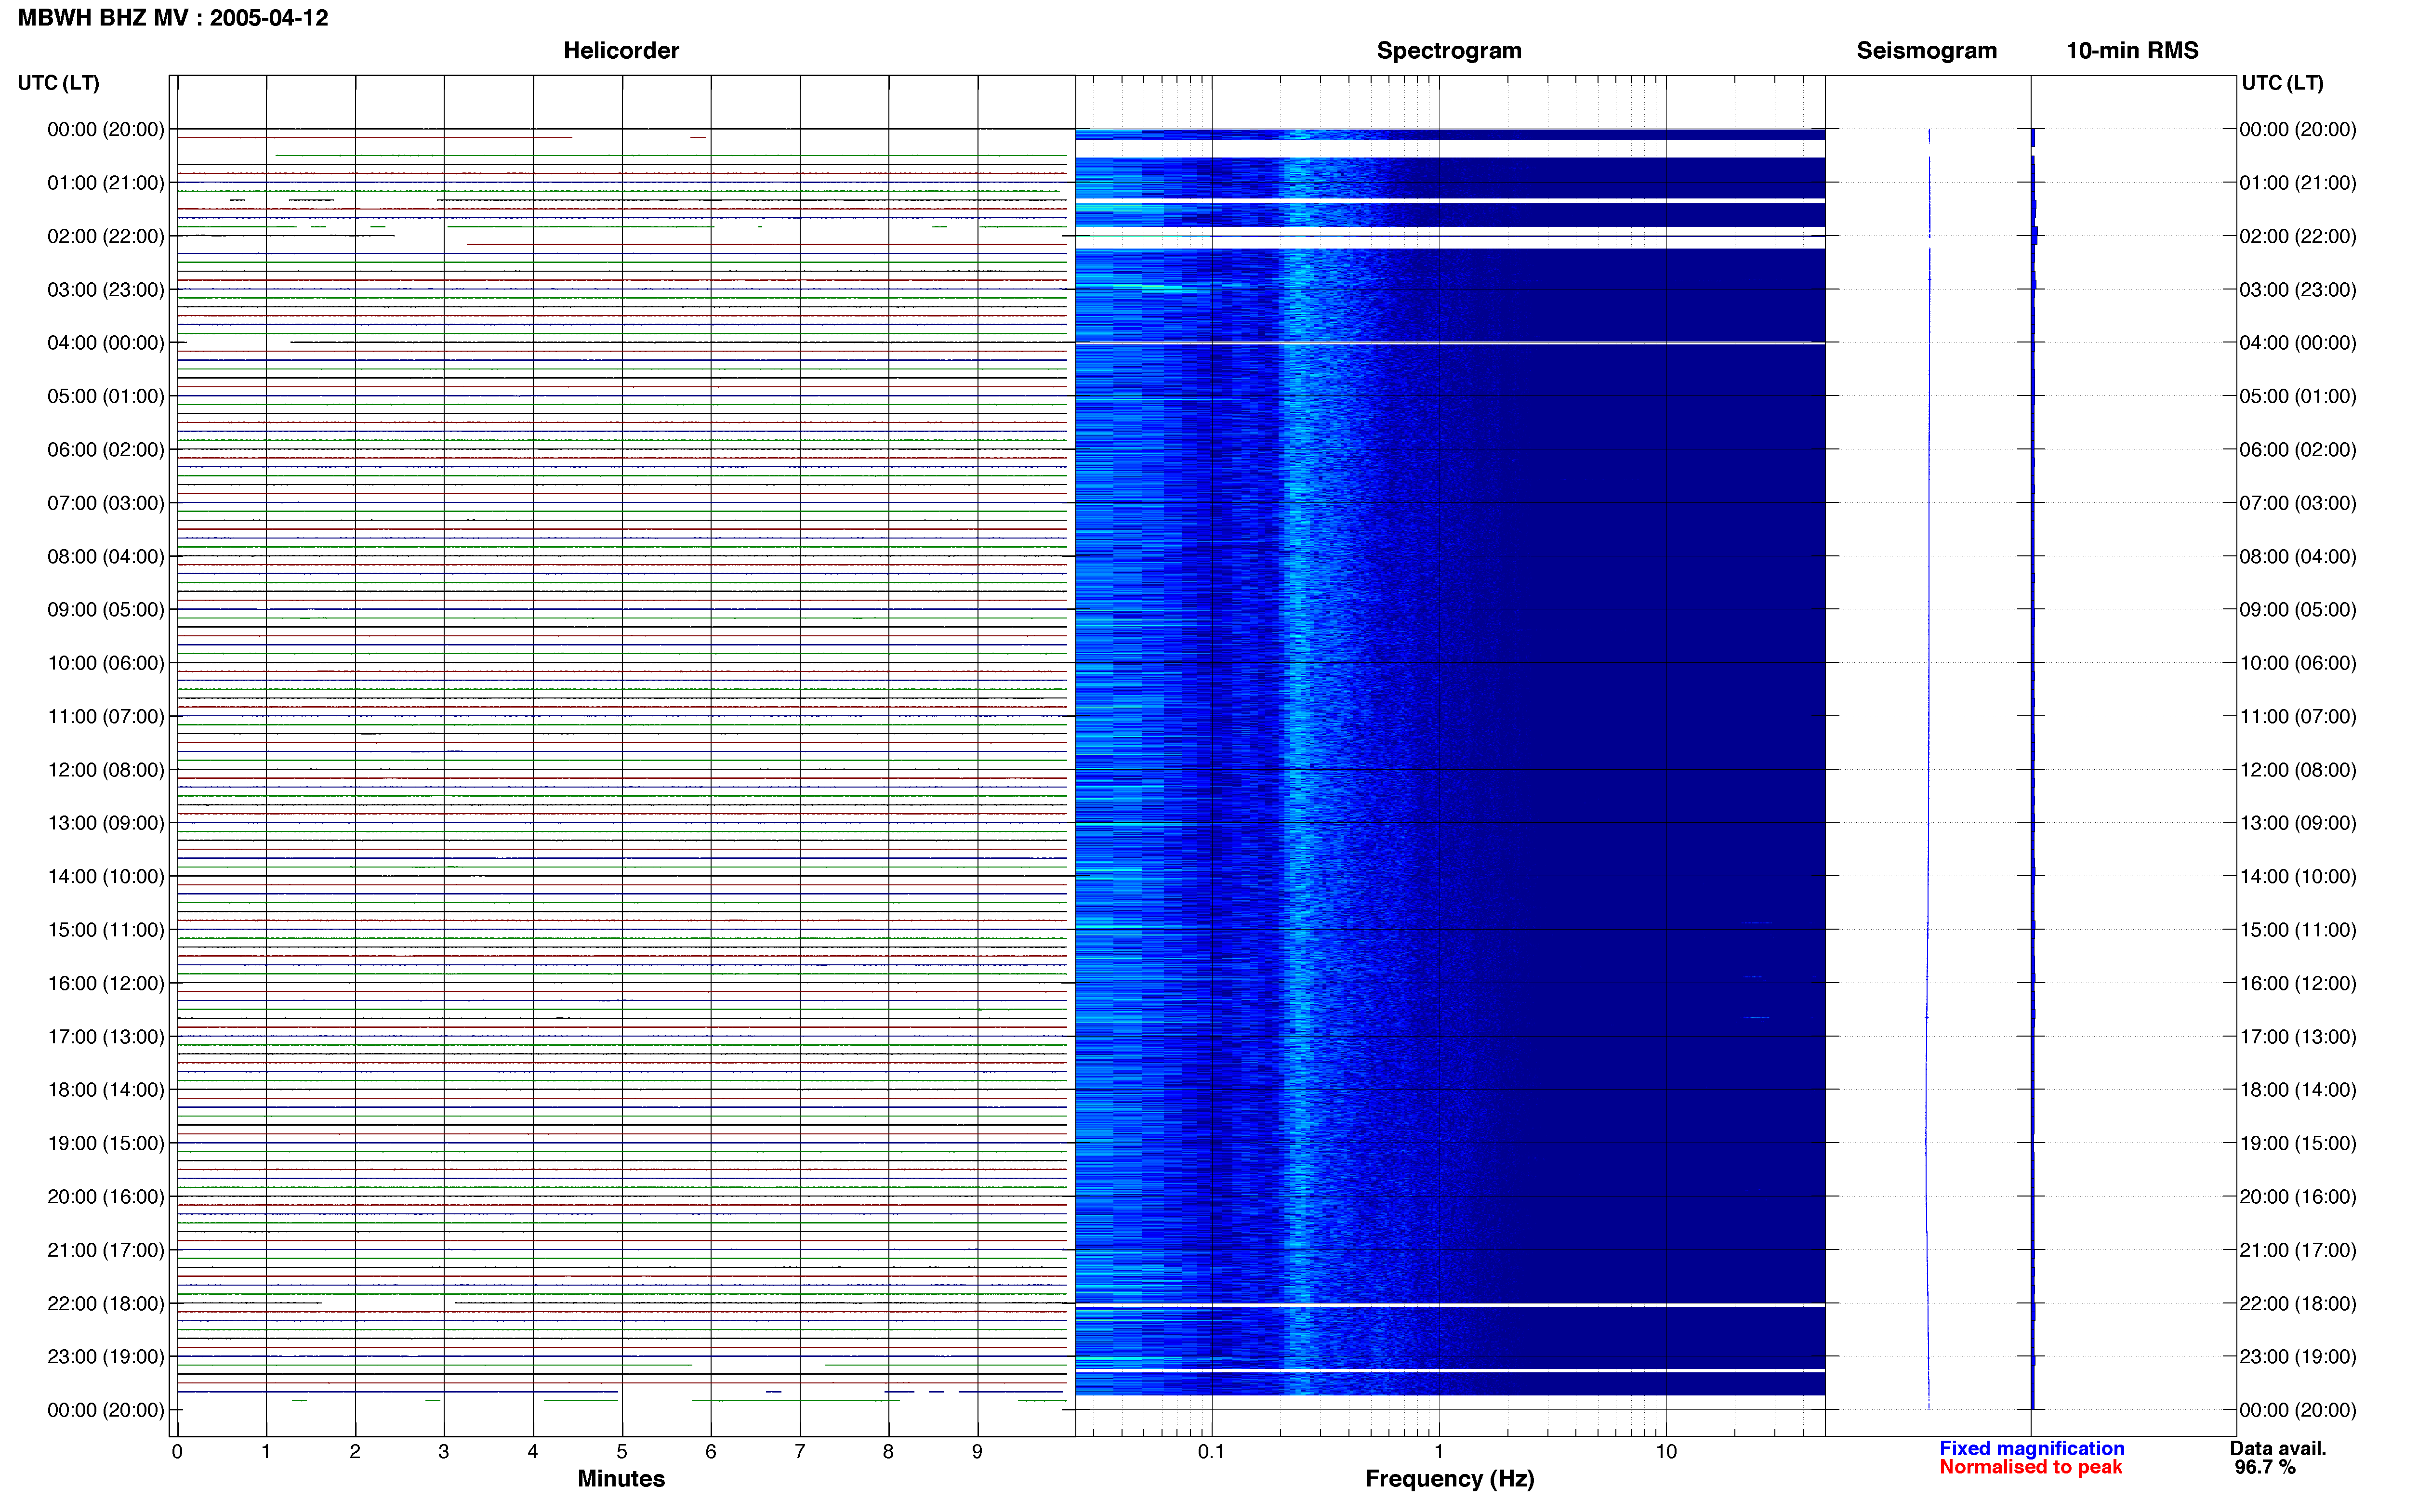Click 23:00 (19:00) on the Helicorder time axis

(x=106, y=1357)
